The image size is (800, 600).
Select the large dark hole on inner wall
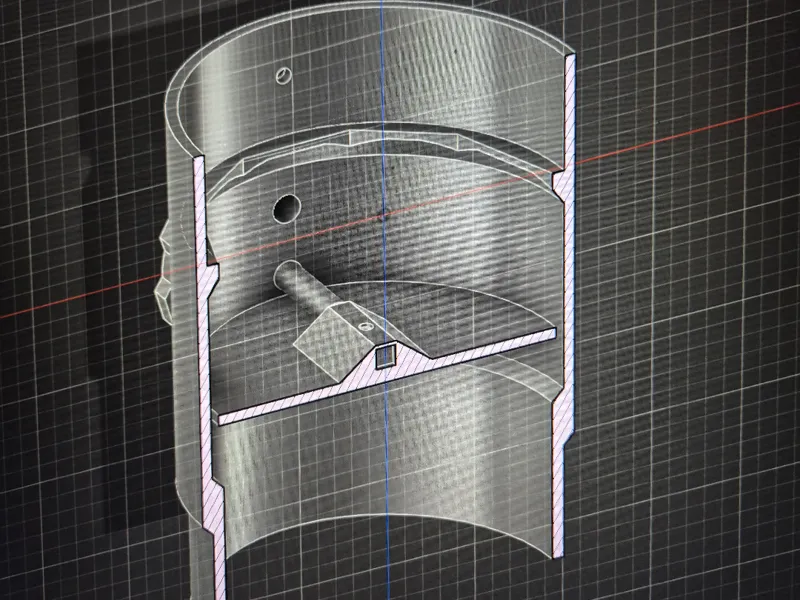[x=287, y=208]
